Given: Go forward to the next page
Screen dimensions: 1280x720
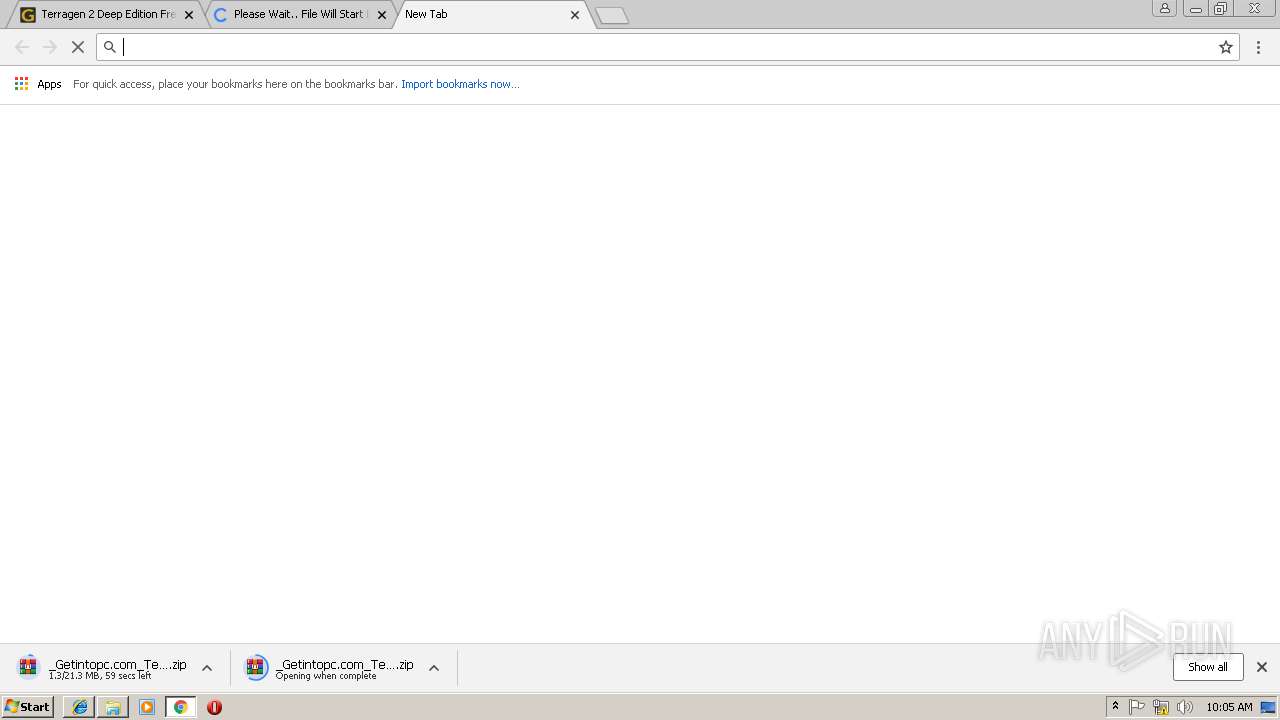Looking at the screenshot, I should tap(50, 47).
